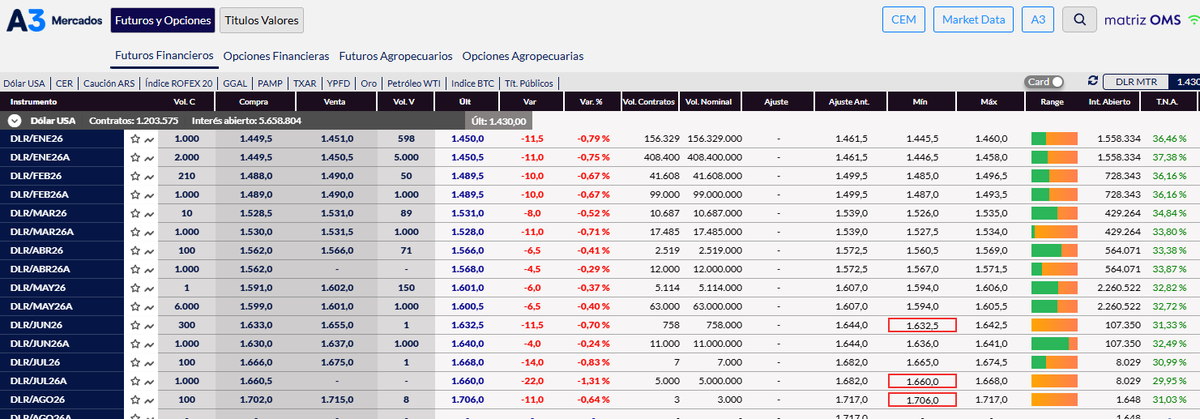Mark DLR/FEB26 as favorite with star
The height and width of the screenshot is (419, 1200).
134,176
